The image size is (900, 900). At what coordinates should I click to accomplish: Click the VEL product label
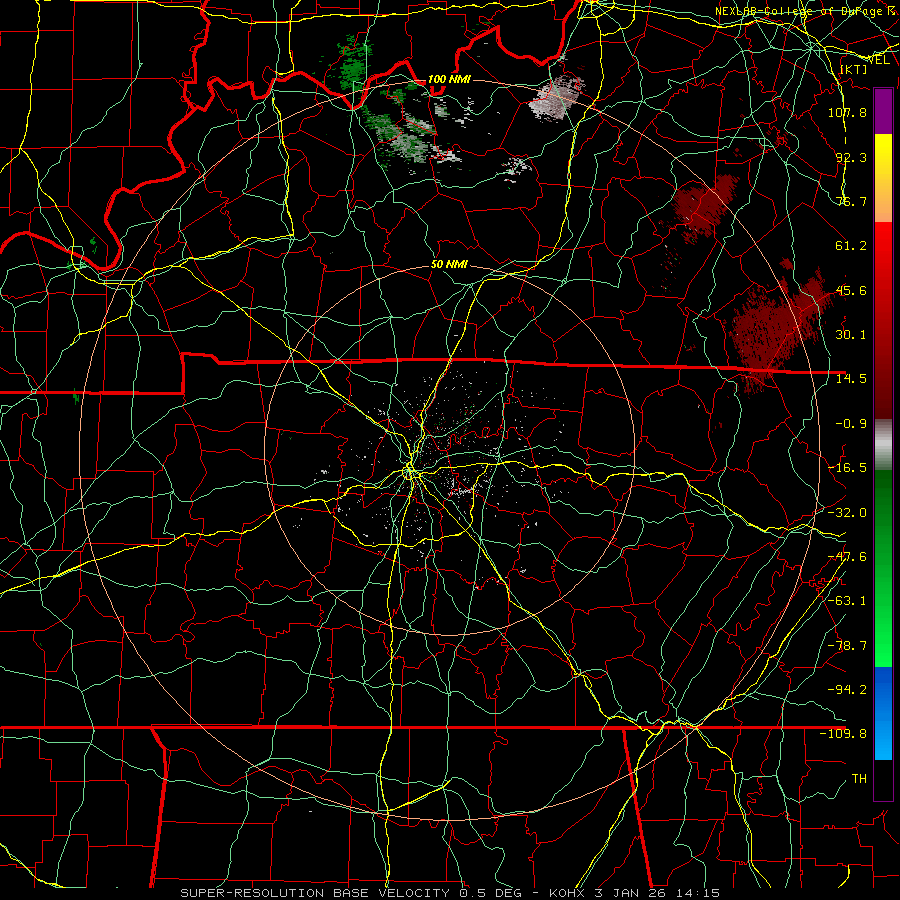(879, 60)
